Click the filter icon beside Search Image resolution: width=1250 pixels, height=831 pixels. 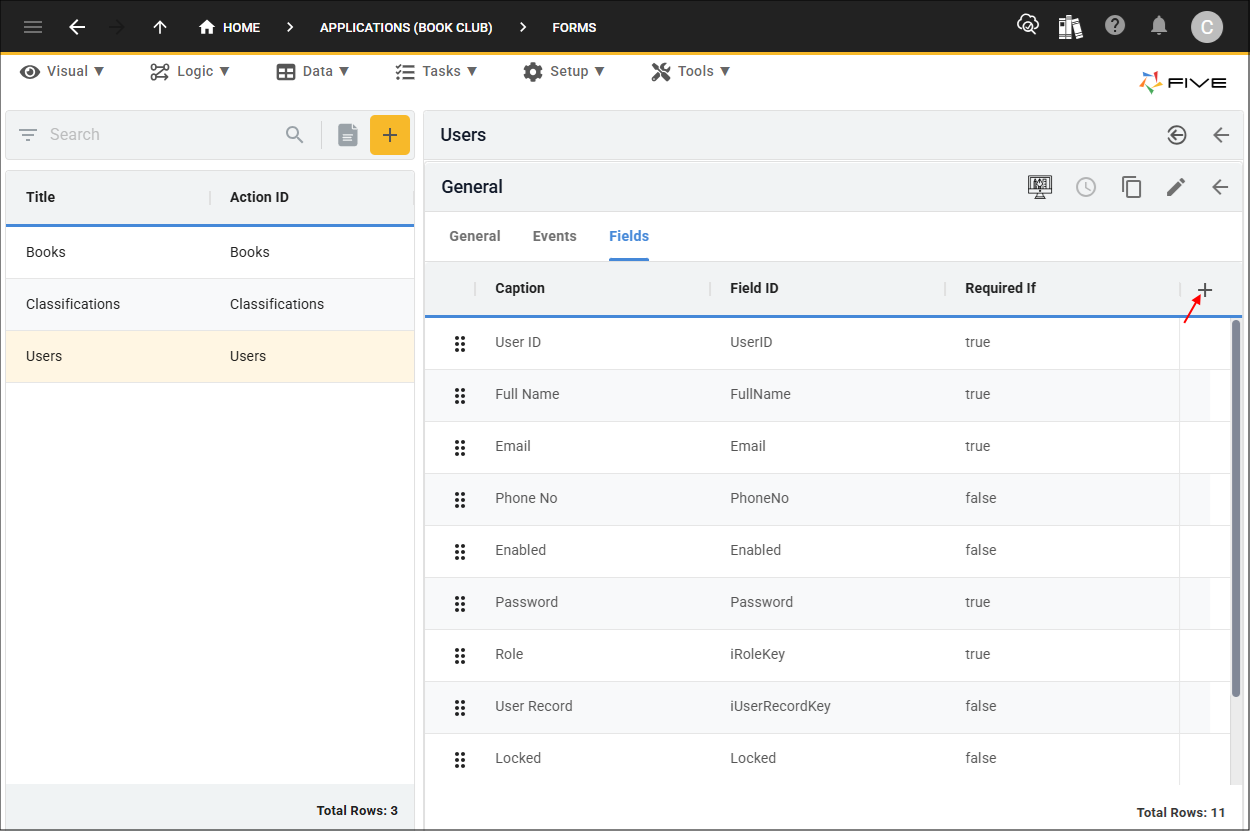pos(28,134)
